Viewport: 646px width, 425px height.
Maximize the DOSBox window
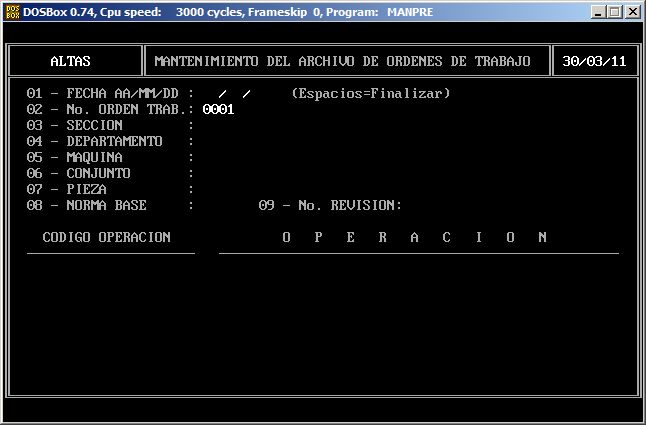click(614, 12)
